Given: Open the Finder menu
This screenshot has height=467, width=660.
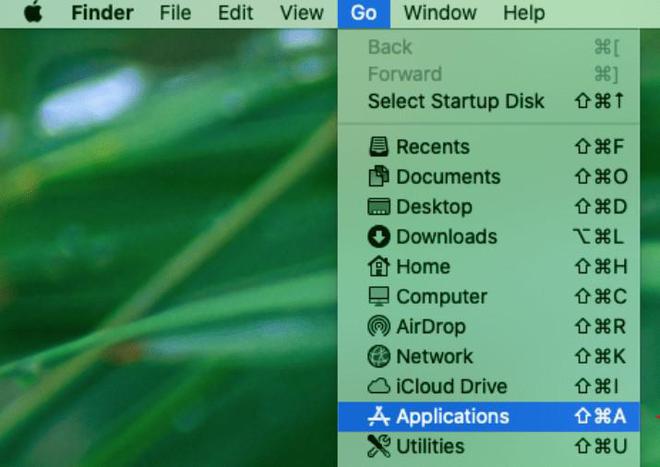Looking at the screenshot, I should click(102, 13).
